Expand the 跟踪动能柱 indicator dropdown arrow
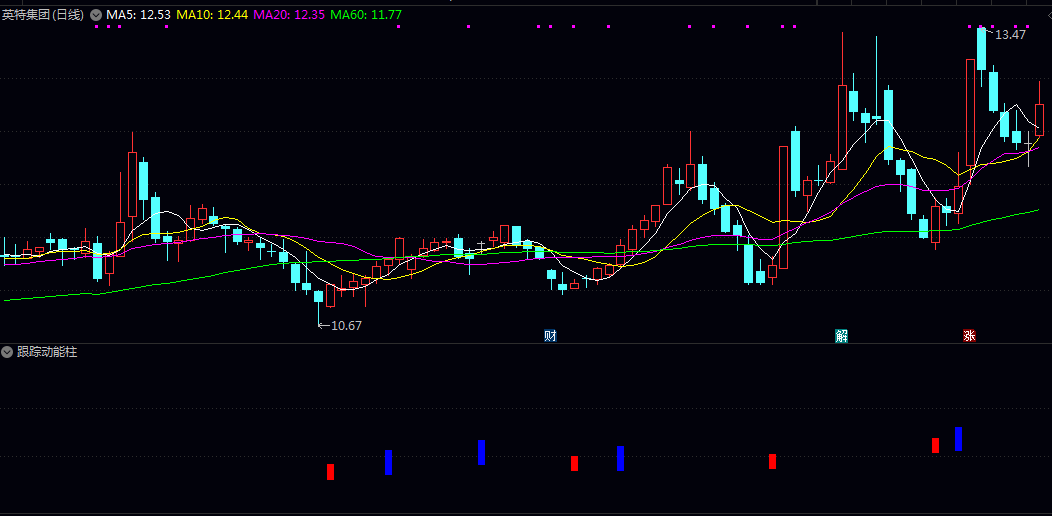This screenshot has height=516, width=1052. click(x=8, y=352)
